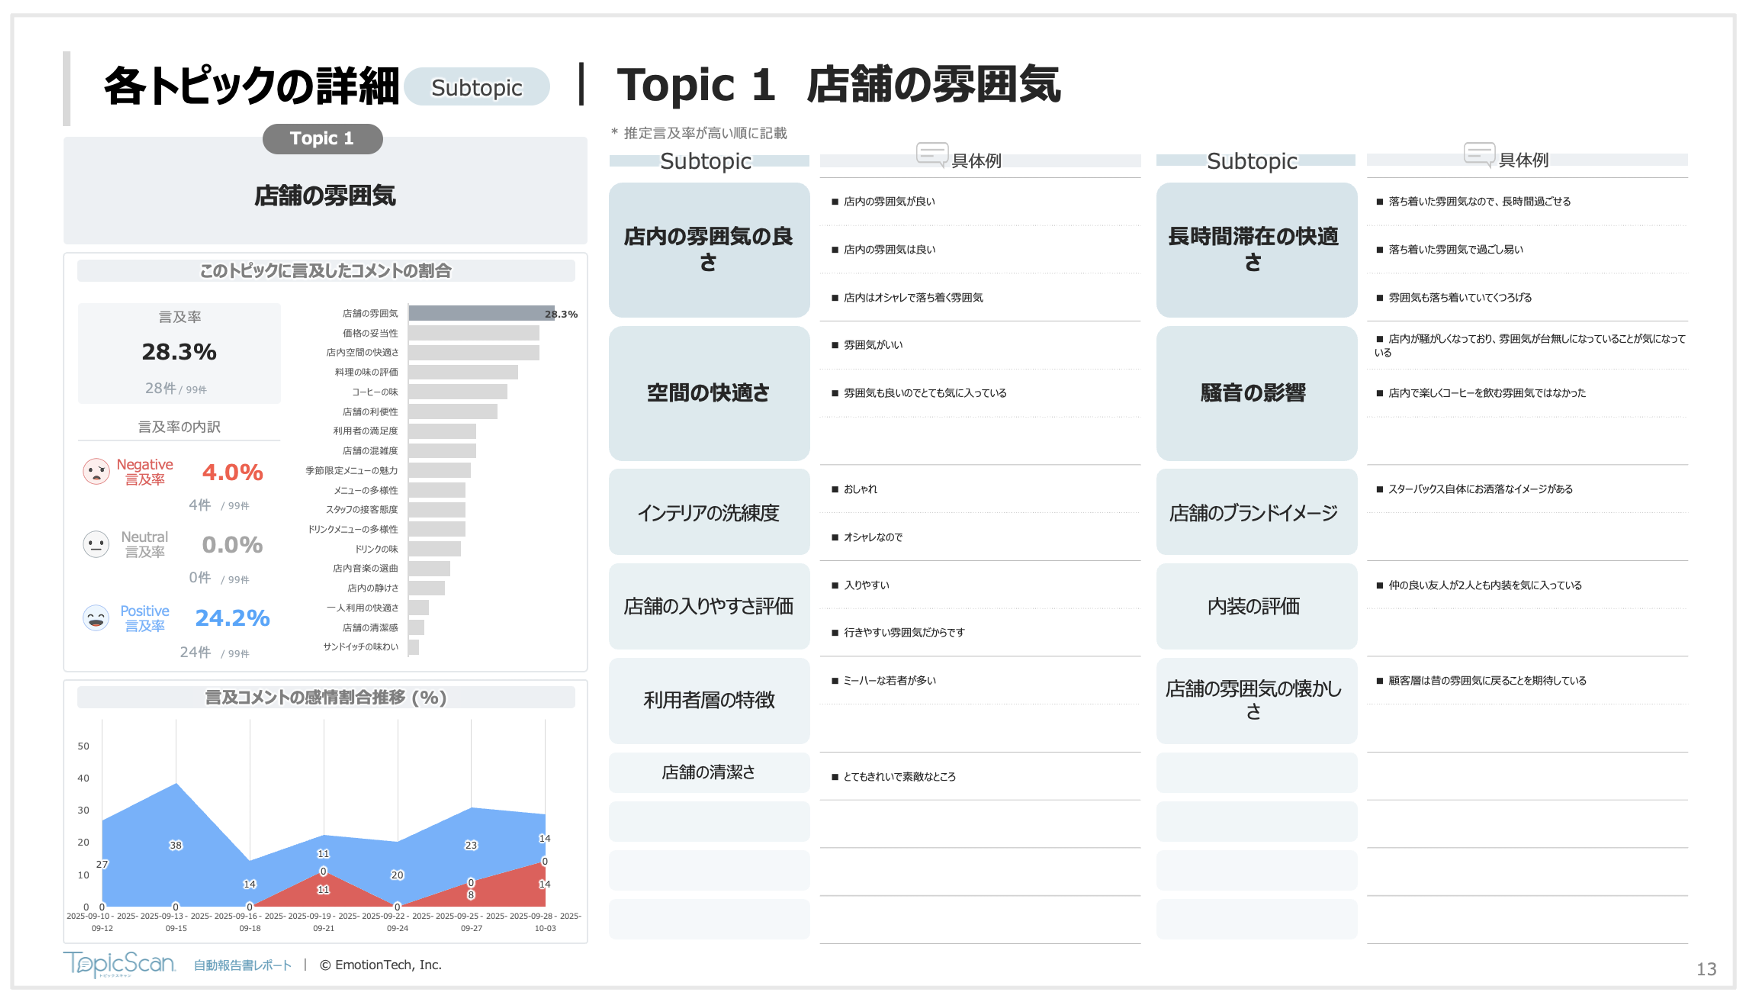The image size is (1748, 1002).
Task: Click the Neutral face icon
Action: click(96, 544)
